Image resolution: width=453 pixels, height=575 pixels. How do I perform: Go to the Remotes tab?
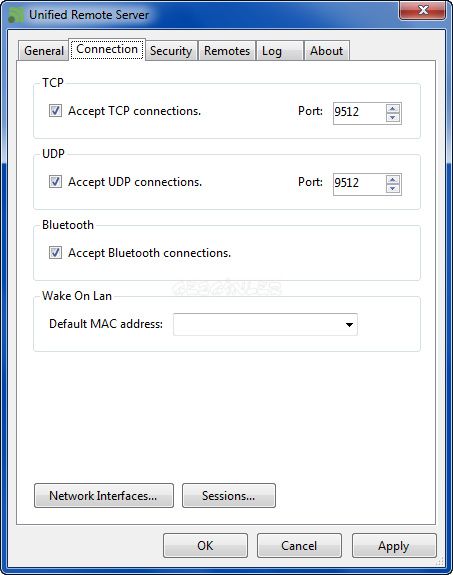(227, 51)
